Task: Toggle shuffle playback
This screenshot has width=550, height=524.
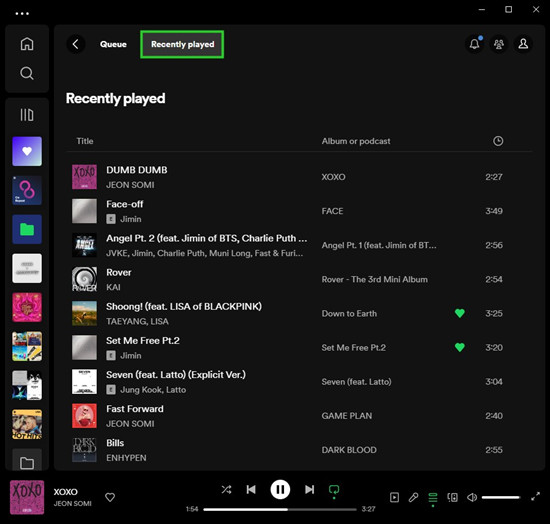Action: tap(226, 490)
